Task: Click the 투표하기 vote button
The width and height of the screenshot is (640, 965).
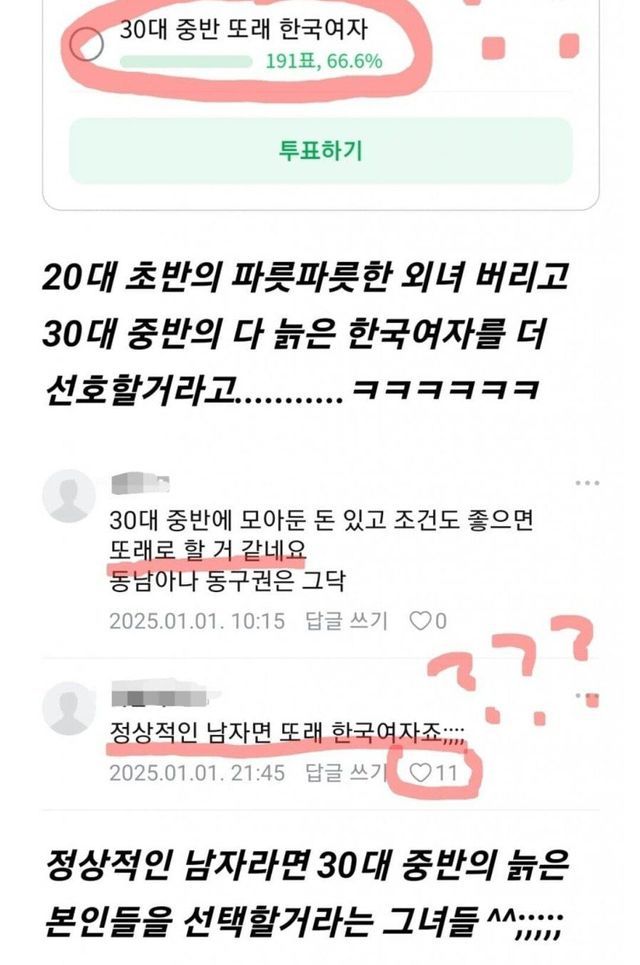Action: (321, 150)
